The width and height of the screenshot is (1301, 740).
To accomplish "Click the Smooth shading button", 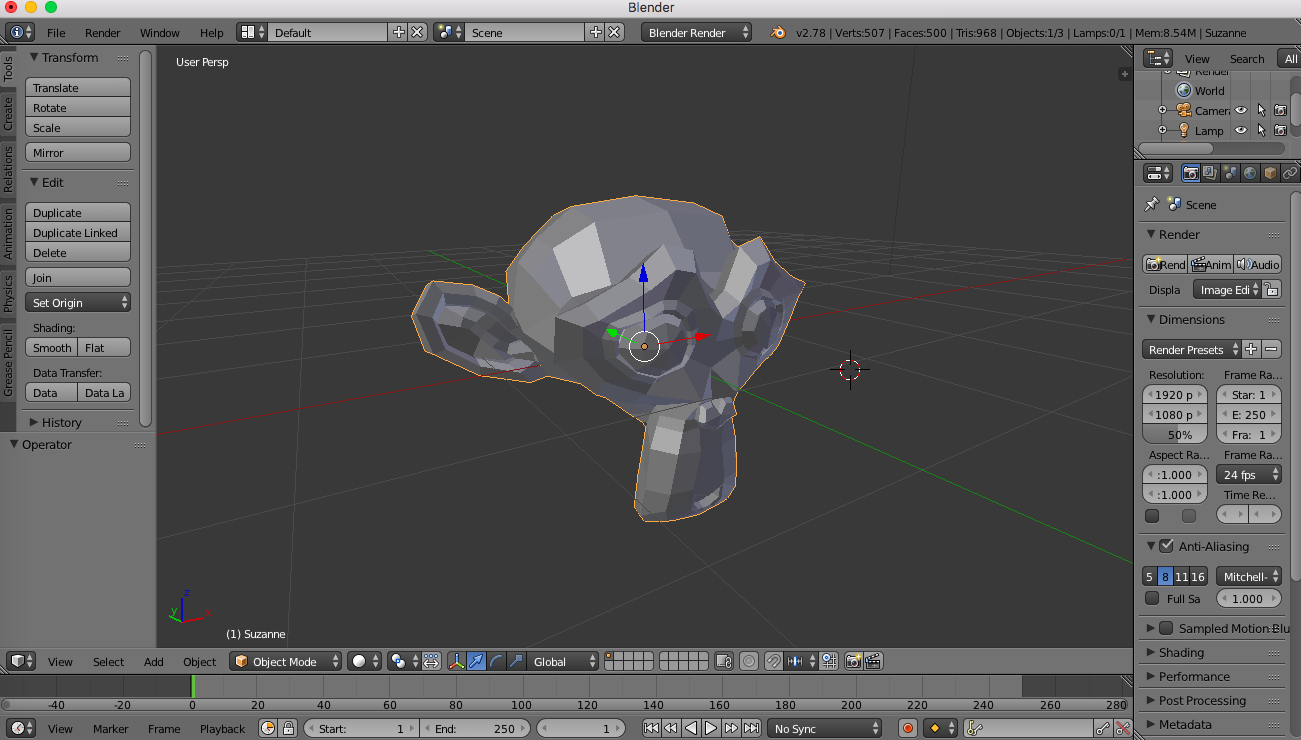I will point(52,348).
